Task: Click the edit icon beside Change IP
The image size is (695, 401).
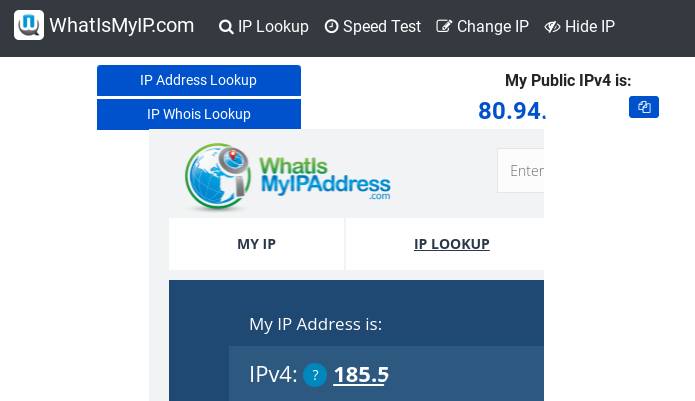Action: pyautogui.click(x=444, y=26)
